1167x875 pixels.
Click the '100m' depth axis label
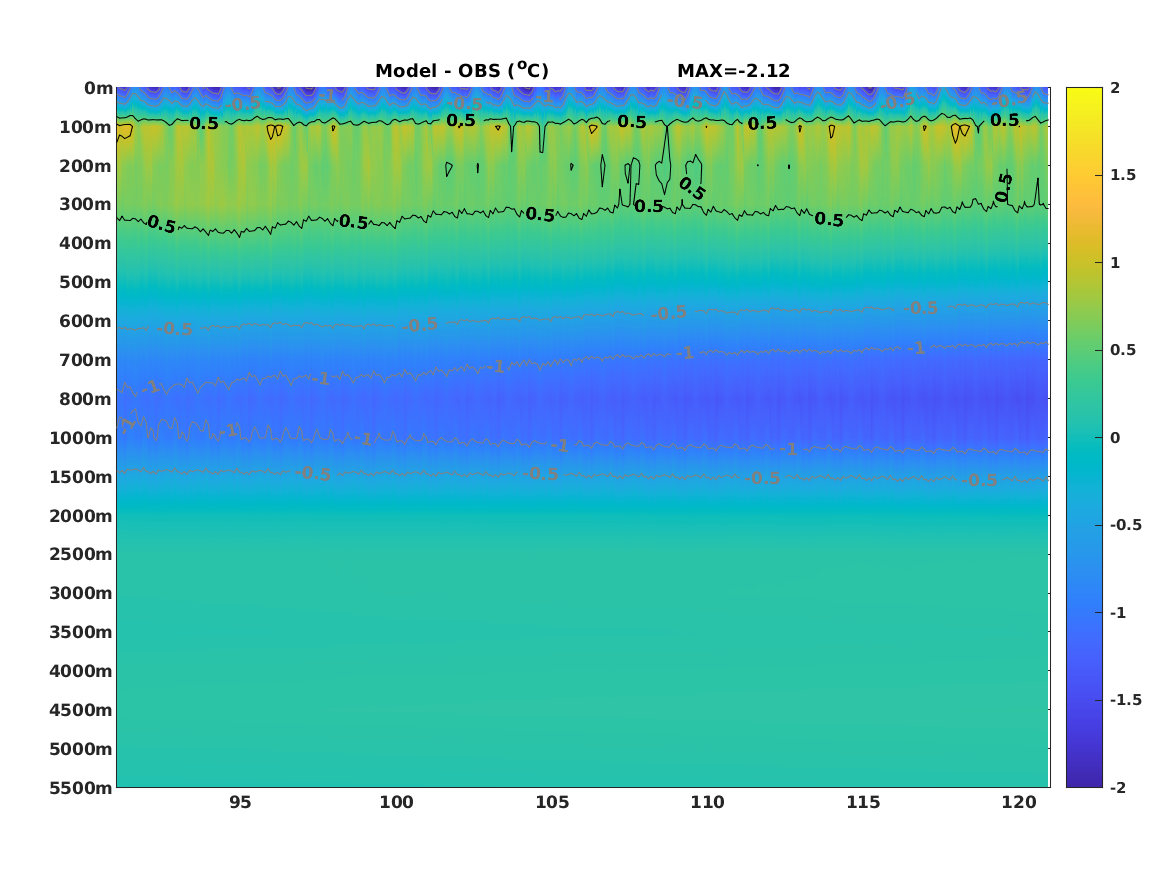[86, 127]
